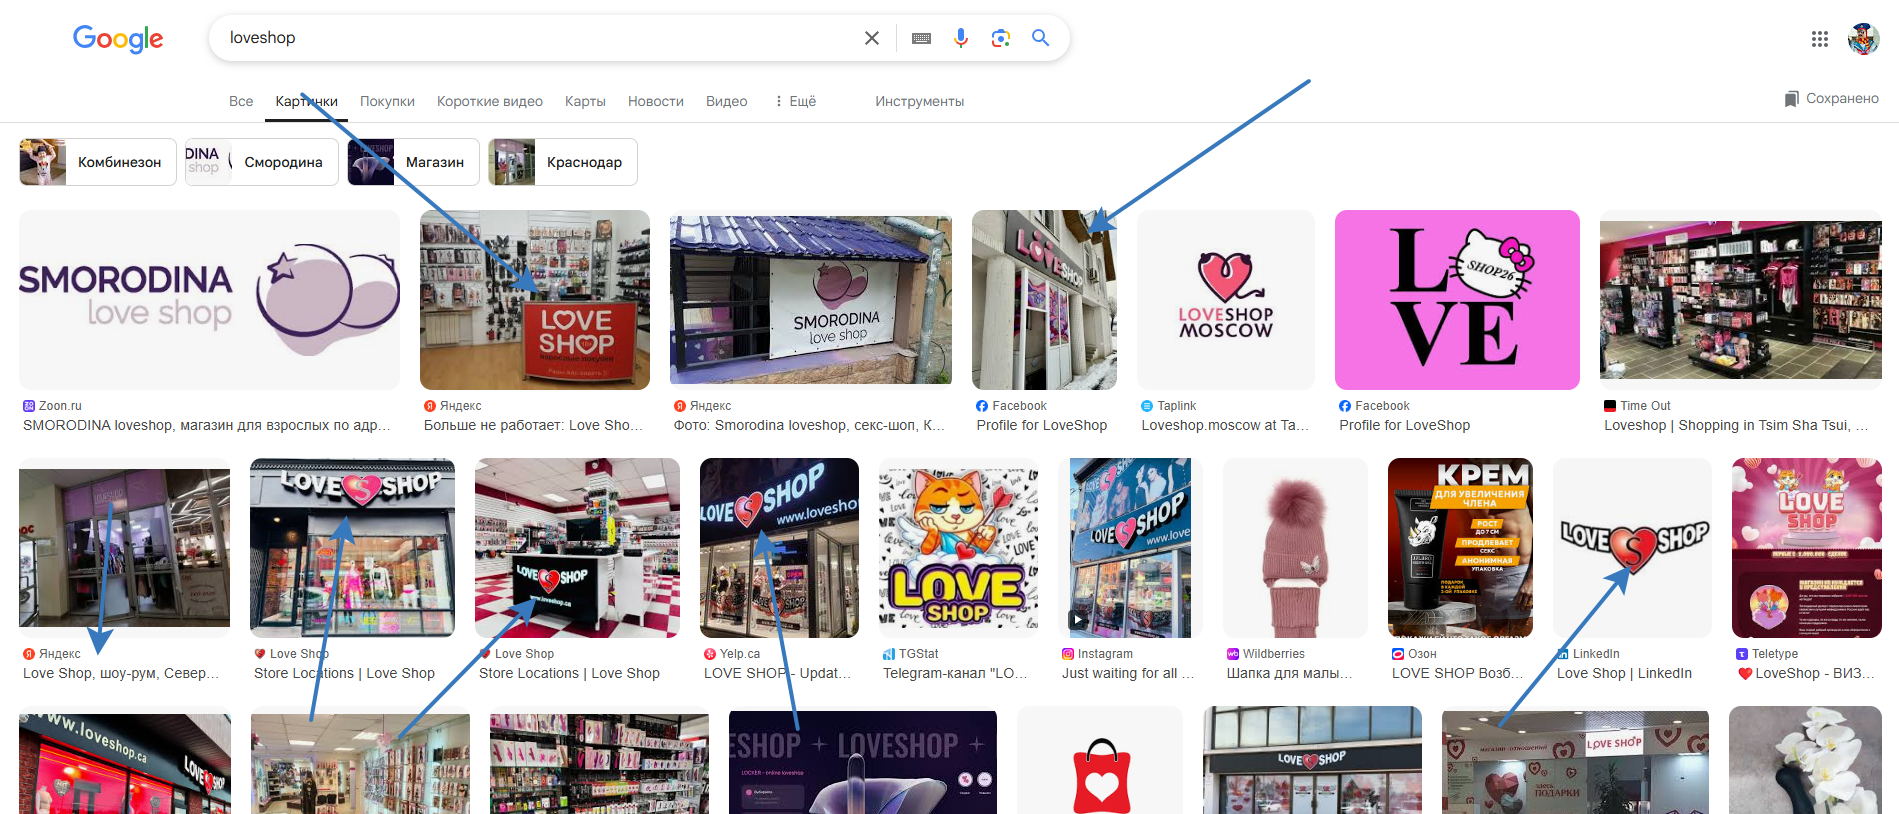Open the red LOVE SHOP counter image
This screenshot has height=814, width=1899.
pyautogui.click(x=535, y=300)
